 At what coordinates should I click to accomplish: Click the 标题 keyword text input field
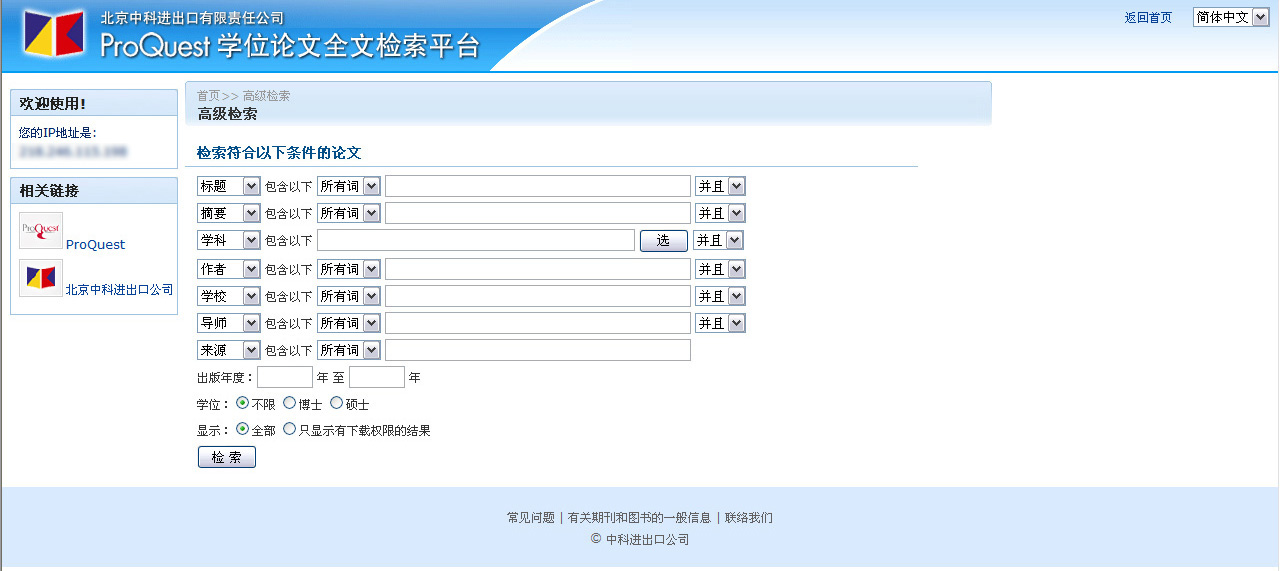(x=537, y=186)
